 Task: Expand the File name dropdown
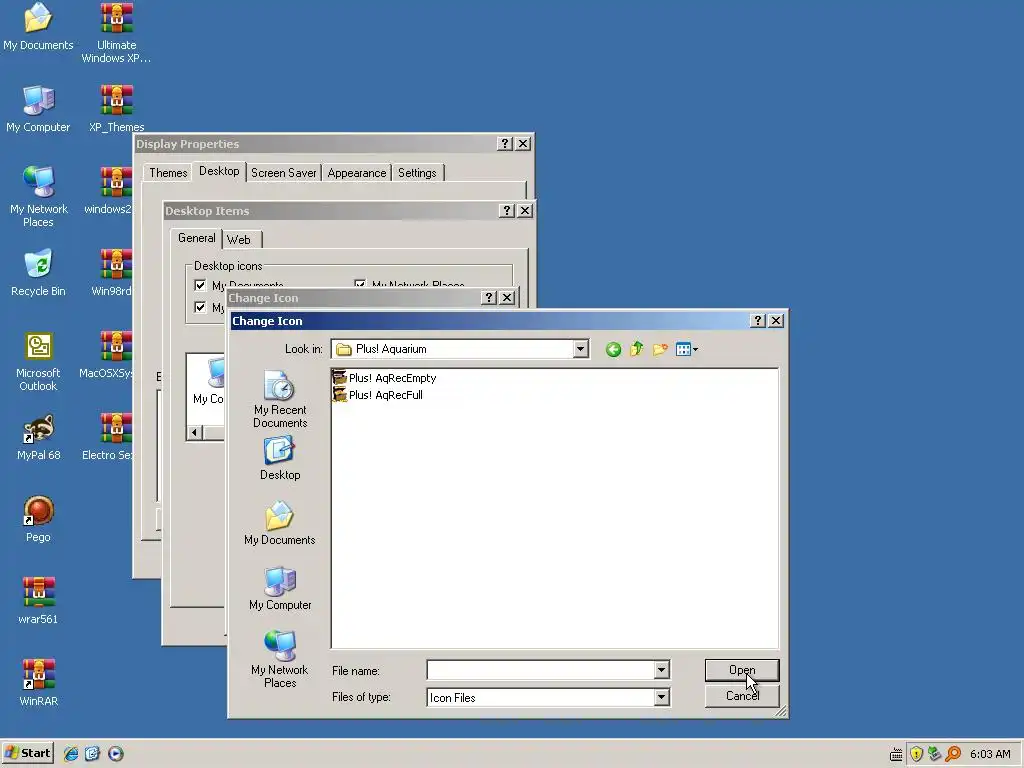click(x=661, y=670)
